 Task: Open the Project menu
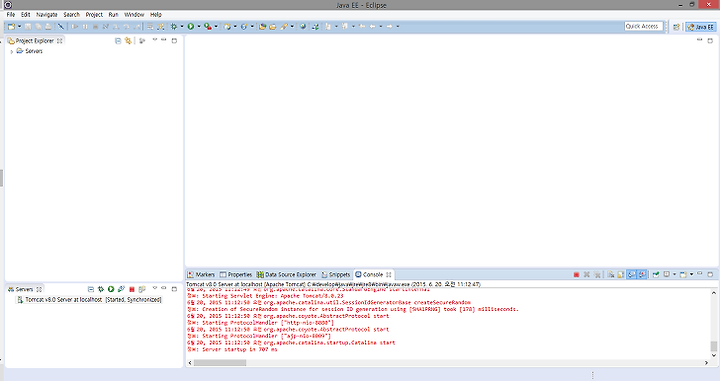pyautogui.click(x=94, y=15)
